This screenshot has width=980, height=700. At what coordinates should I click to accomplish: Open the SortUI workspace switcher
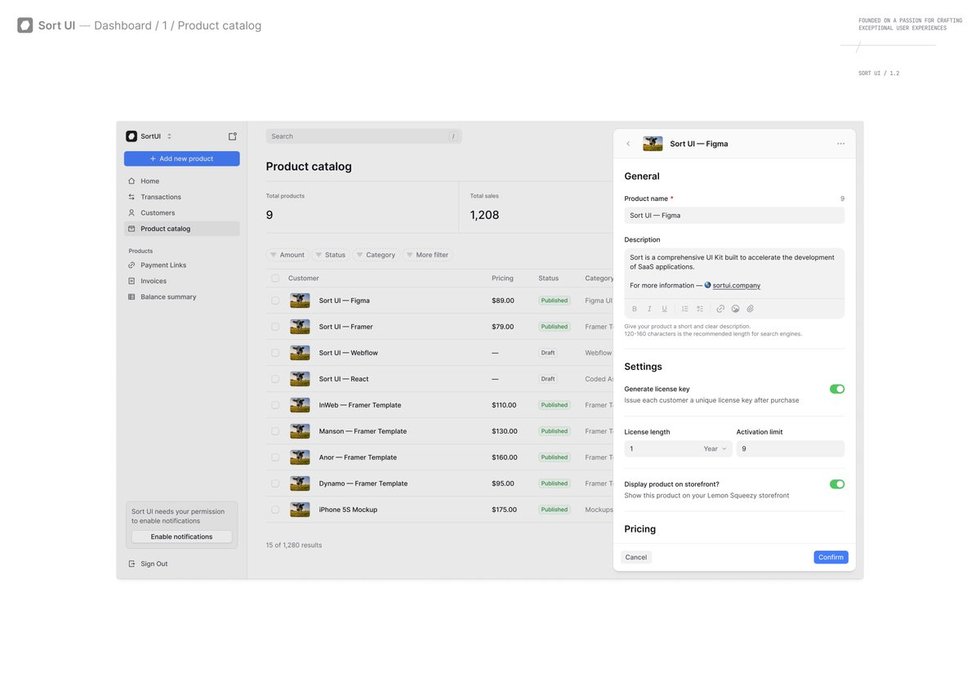click(149, 136)
